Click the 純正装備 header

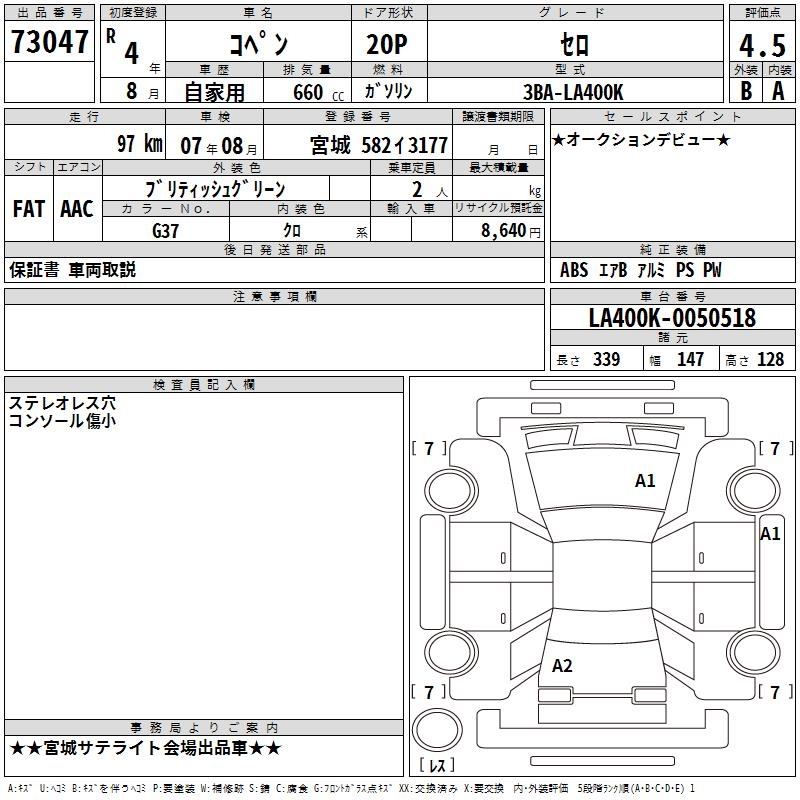672,249
